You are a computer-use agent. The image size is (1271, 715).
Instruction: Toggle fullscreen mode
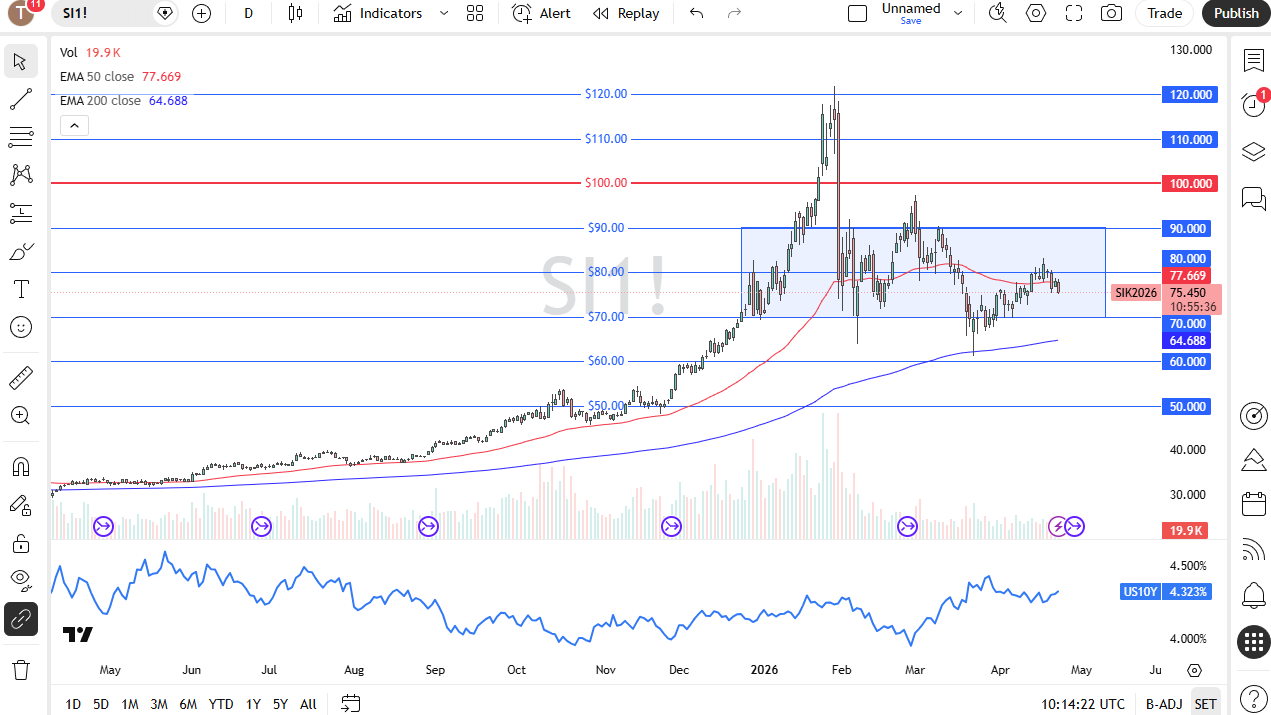(x=1074, y=13)
